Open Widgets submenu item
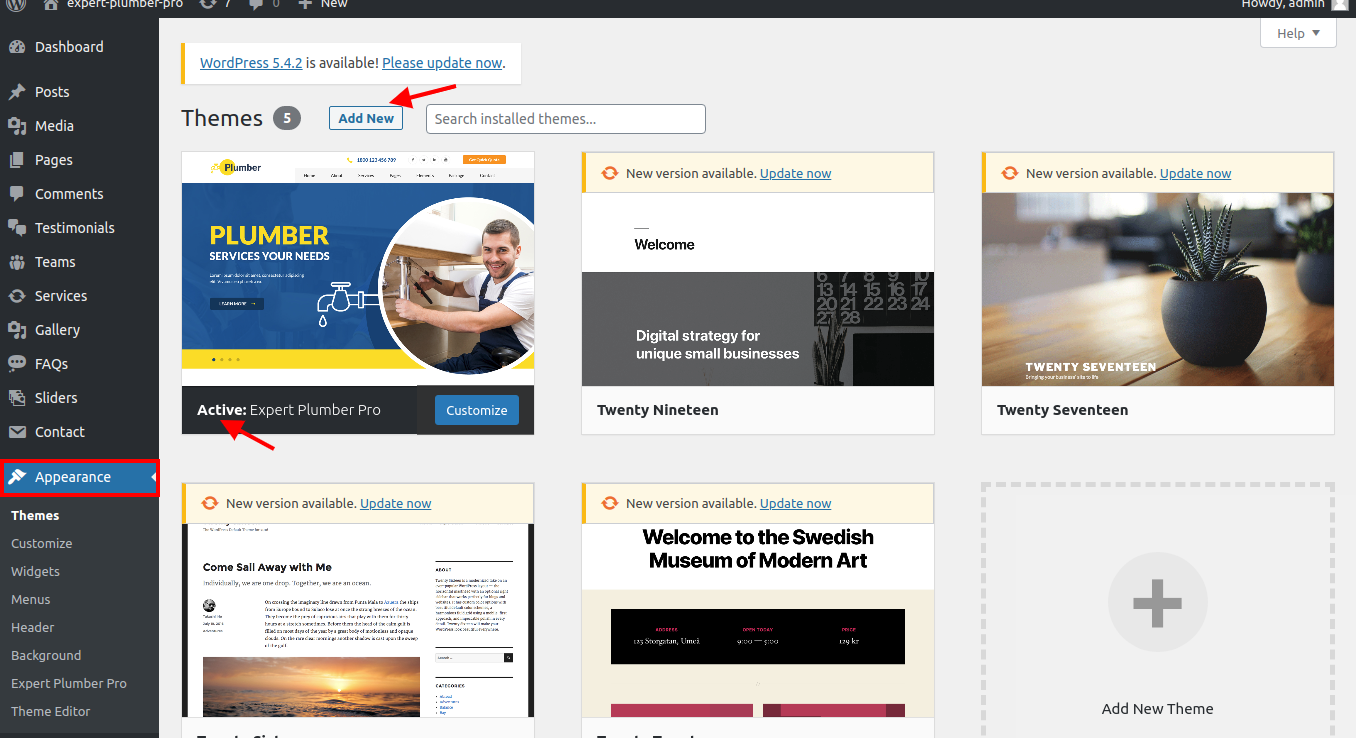This screenshot has height=738, width=1356. [x=35, y=571]
